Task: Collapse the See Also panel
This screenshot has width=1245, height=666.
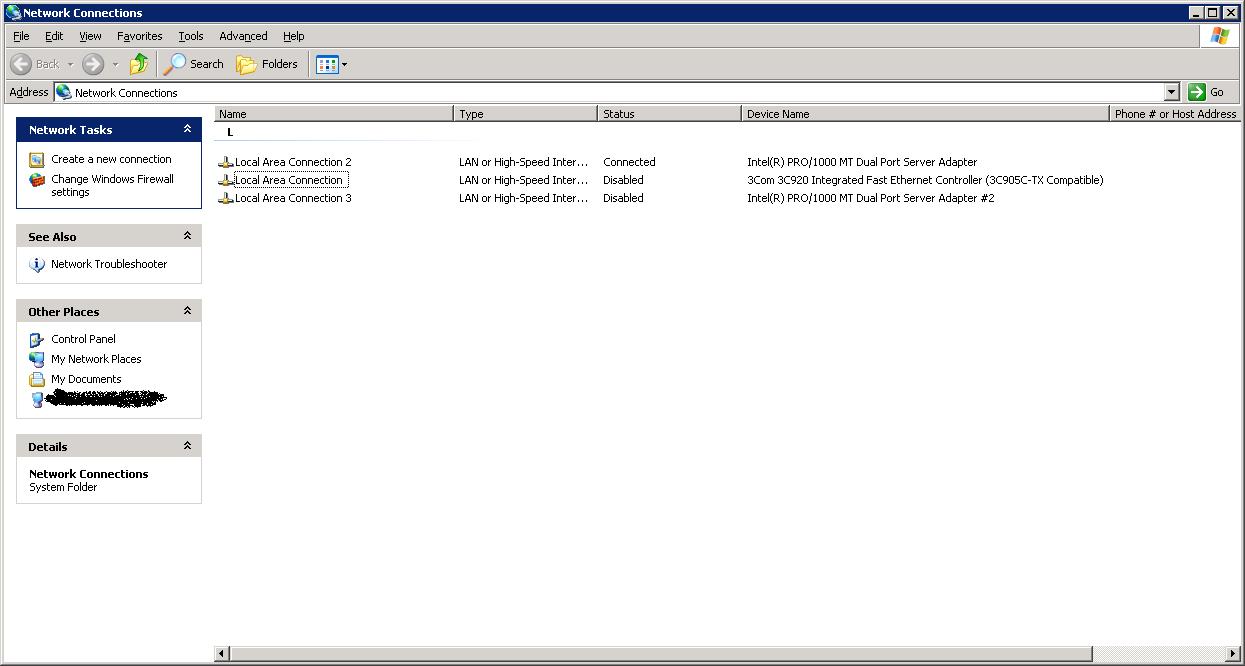Action: tap(187, 236)
